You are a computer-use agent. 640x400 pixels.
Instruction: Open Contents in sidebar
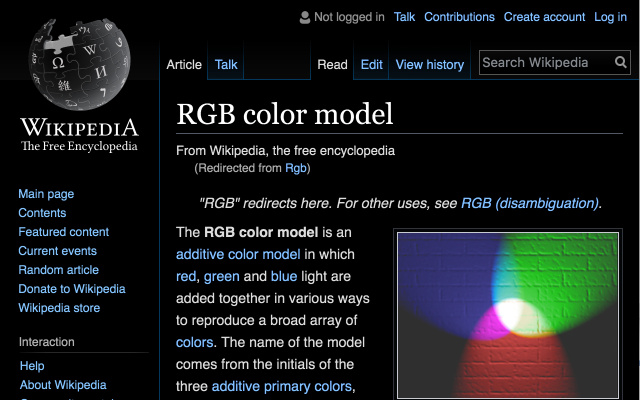coord(42,213)
